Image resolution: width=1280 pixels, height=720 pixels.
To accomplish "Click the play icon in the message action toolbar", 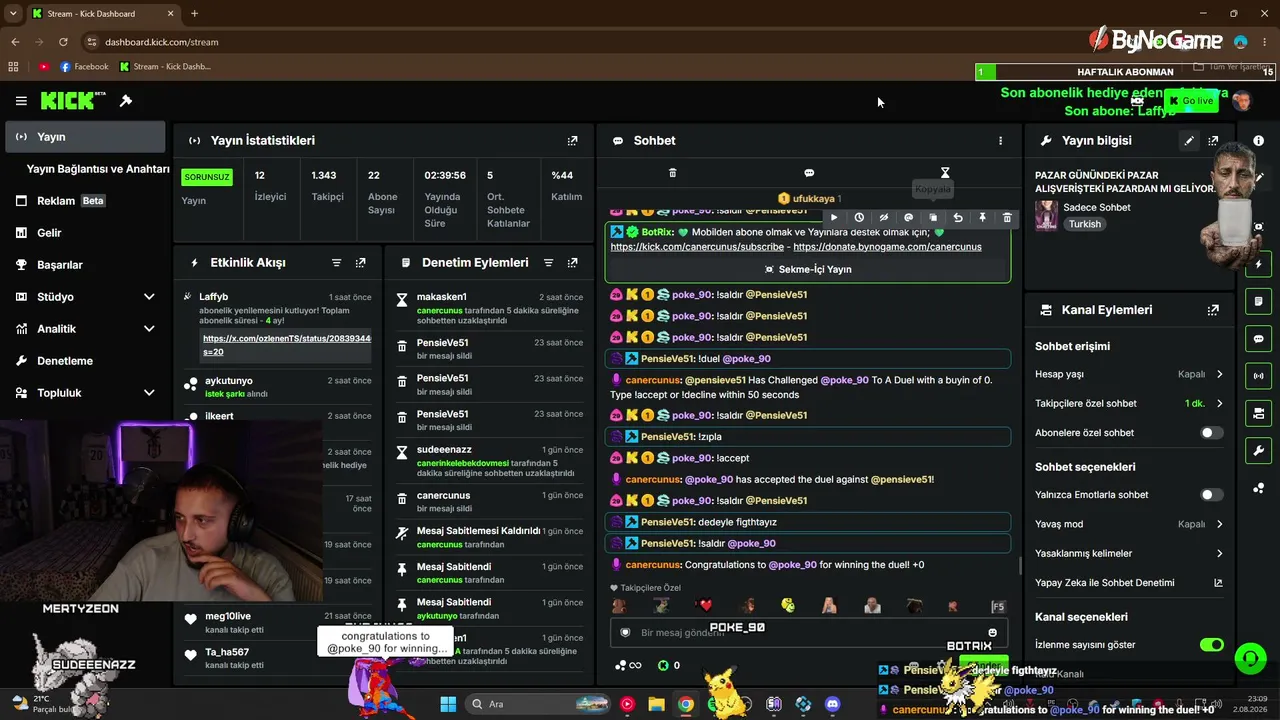I will (834, 218).
